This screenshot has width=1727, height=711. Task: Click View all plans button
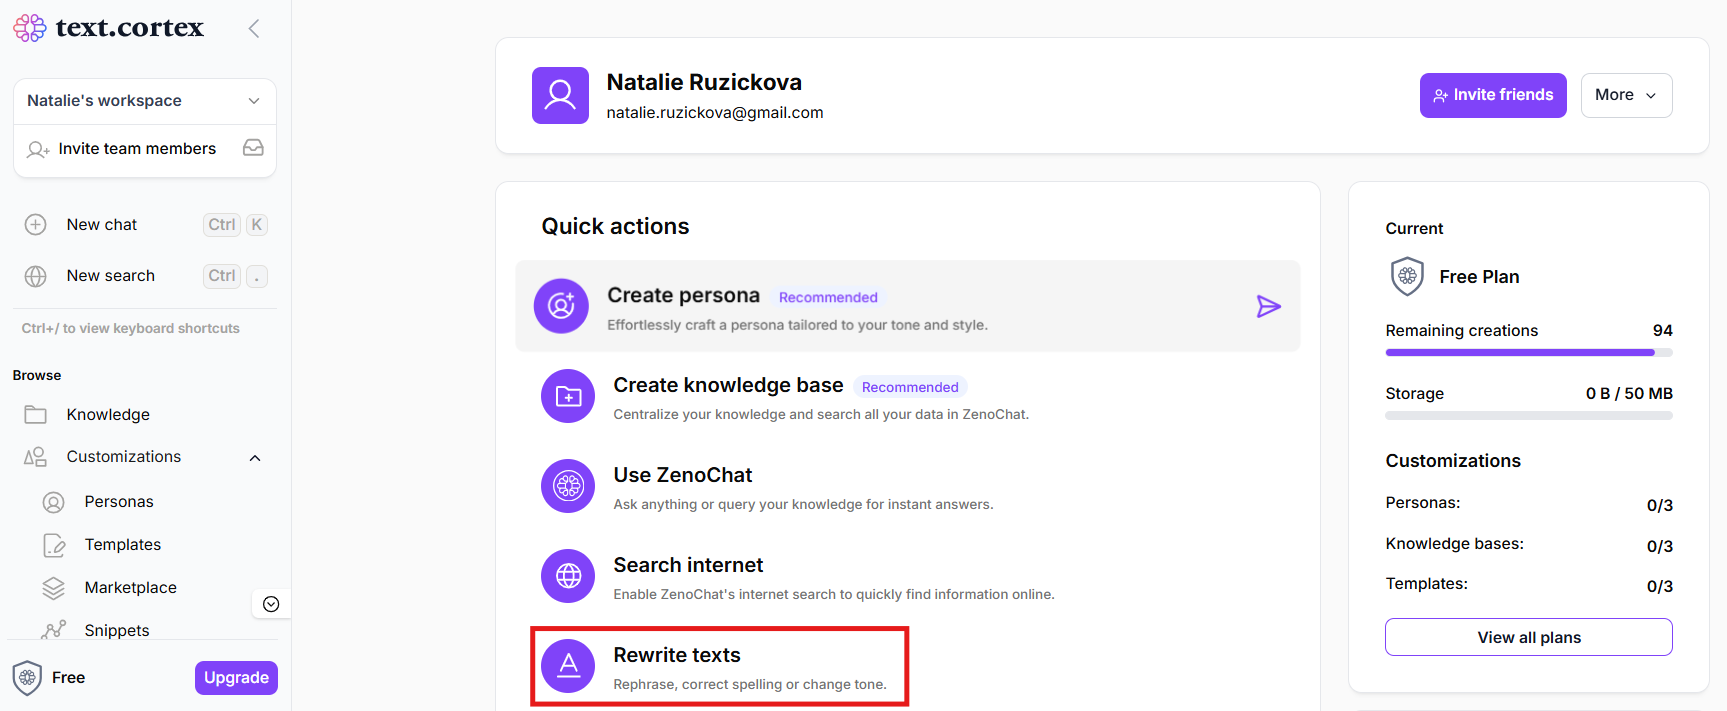(1529, 638)
